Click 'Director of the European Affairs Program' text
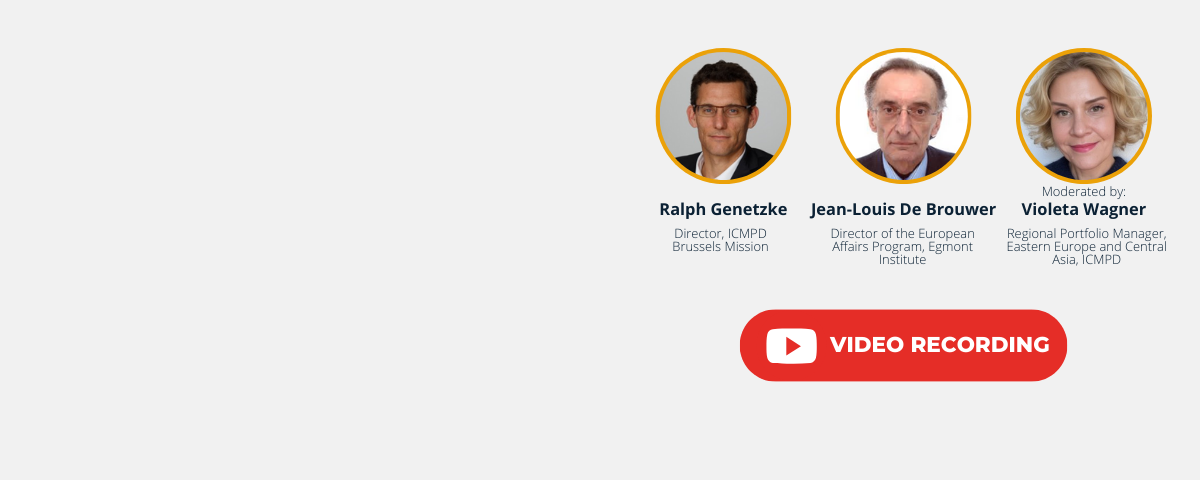 [x=903, y=240]
